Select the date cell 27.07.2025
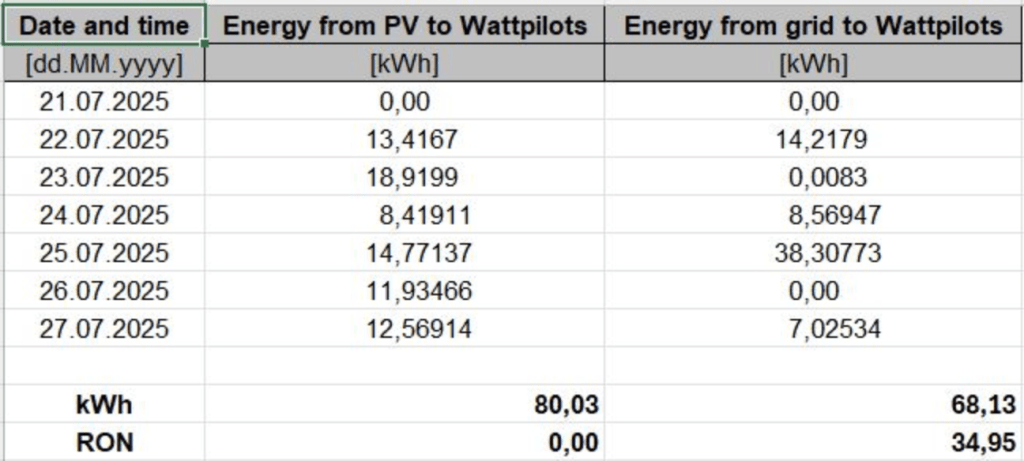Screen dimensions: 1024x461 click(104, 329)
